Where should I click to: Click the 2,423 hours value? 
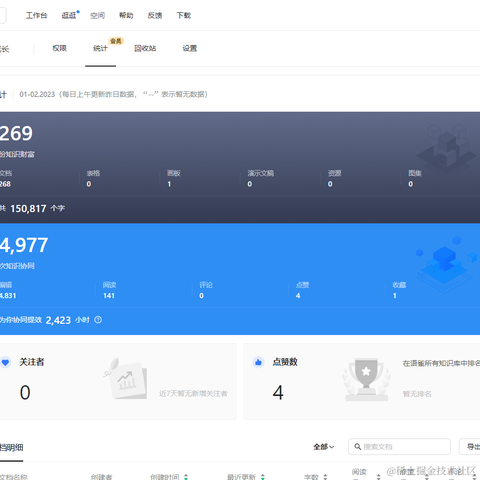[x=58, y=320]
